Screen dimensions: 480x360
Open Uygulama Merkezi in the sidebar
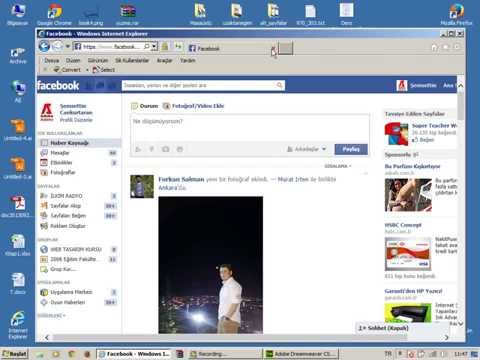[71, 292]
